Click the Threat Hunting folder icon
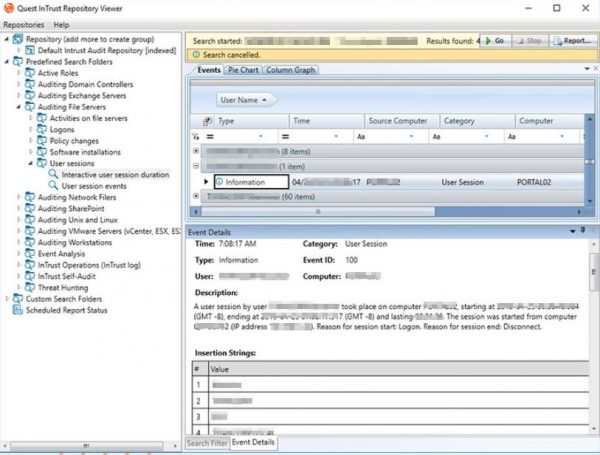This screenshot has width=600, height=455. click(x=29, y=287)
